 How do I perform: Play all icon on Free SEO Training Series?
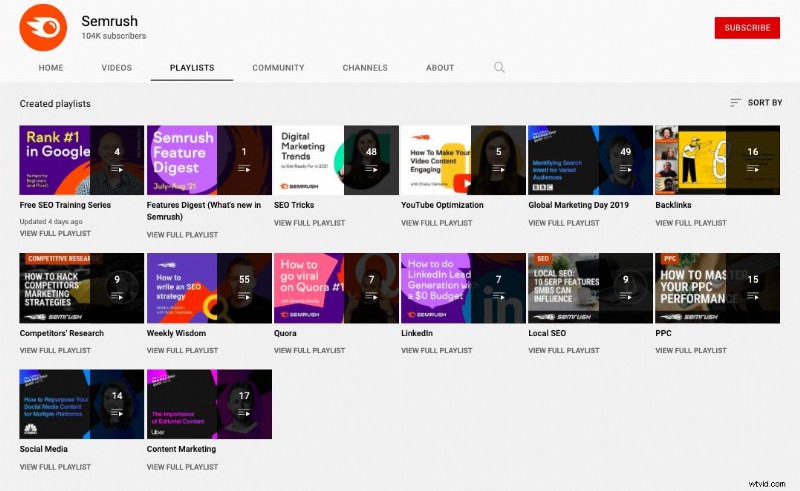coord(117,168)
